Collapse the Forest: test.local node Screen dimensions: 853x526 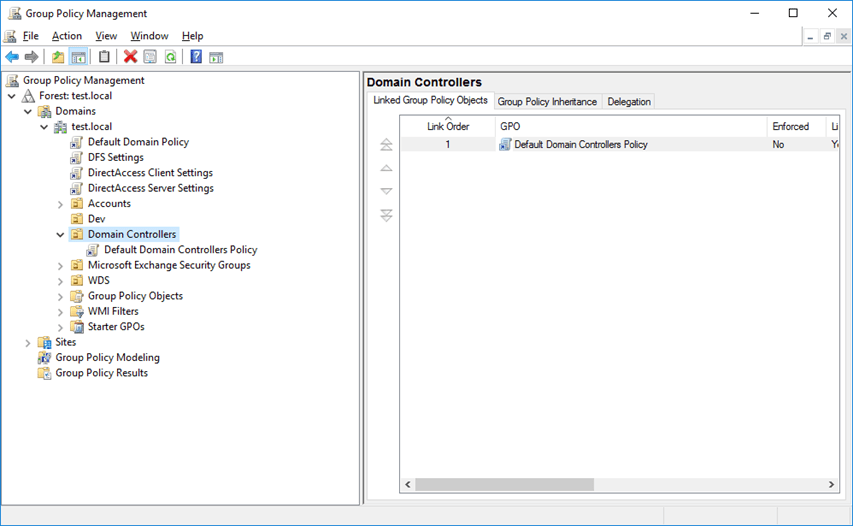coord(12,96)
